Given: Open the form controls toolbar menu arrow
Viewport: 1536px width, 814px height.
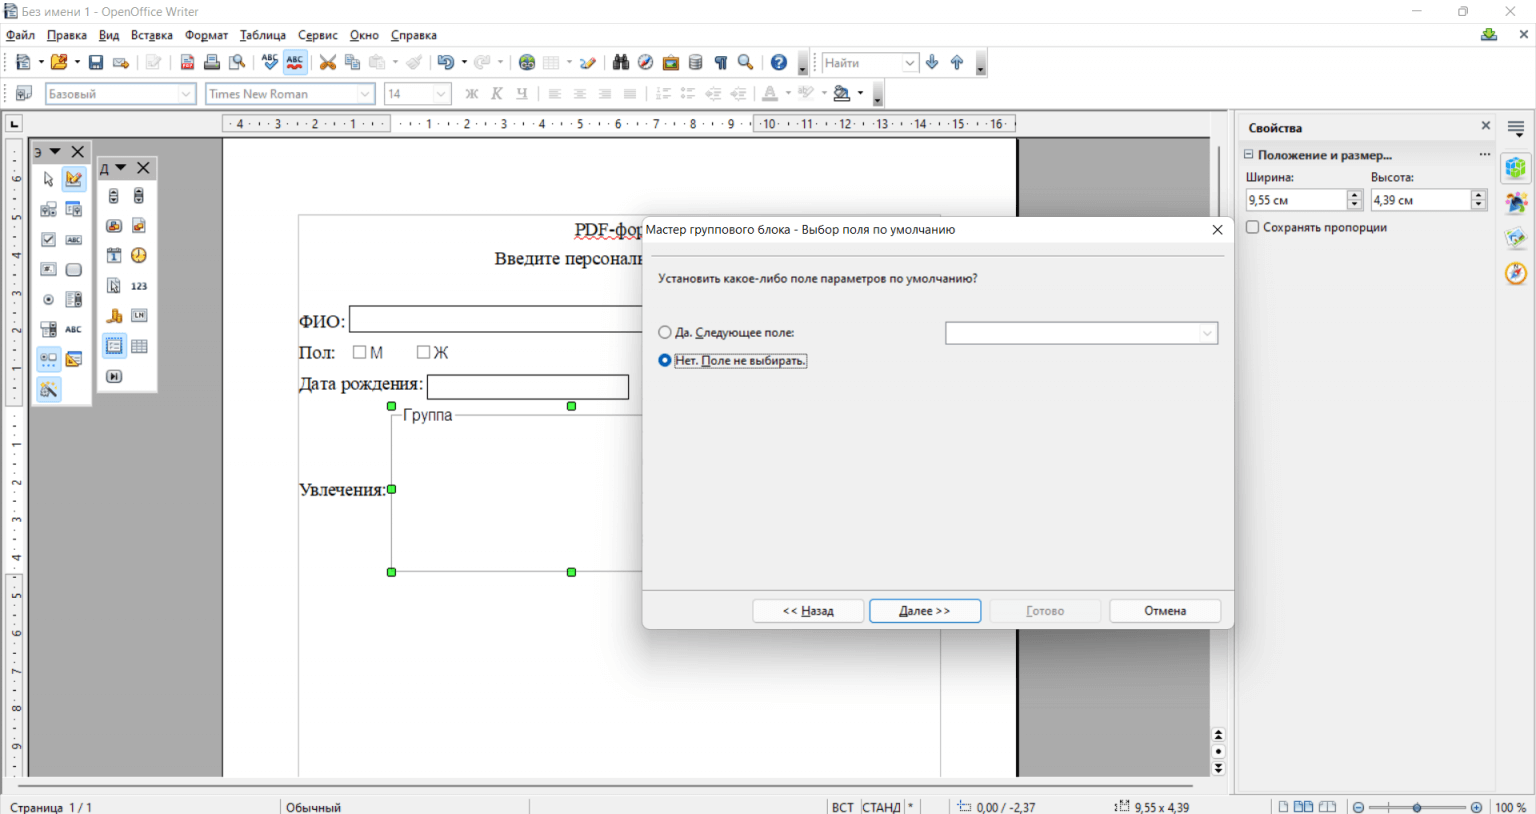Looking at the screenshot, I should 55,152.
